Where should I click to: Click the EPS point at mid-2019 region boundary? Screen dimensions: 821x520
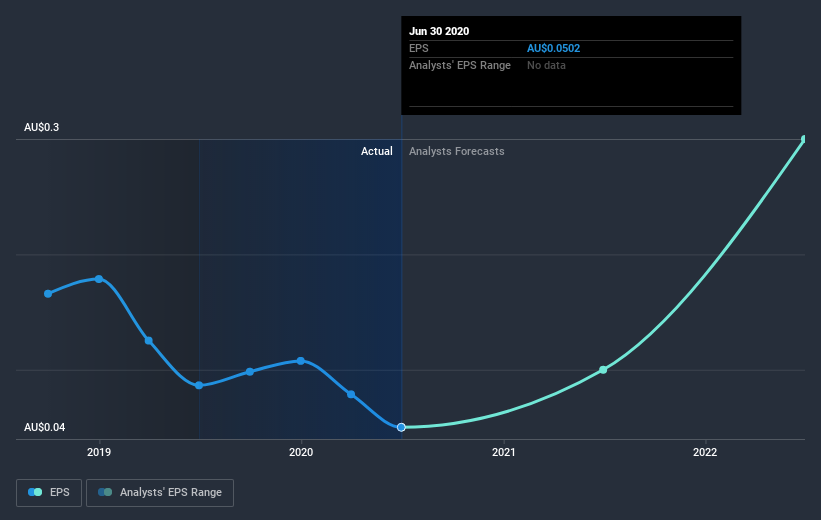click(x=199, y=385)
